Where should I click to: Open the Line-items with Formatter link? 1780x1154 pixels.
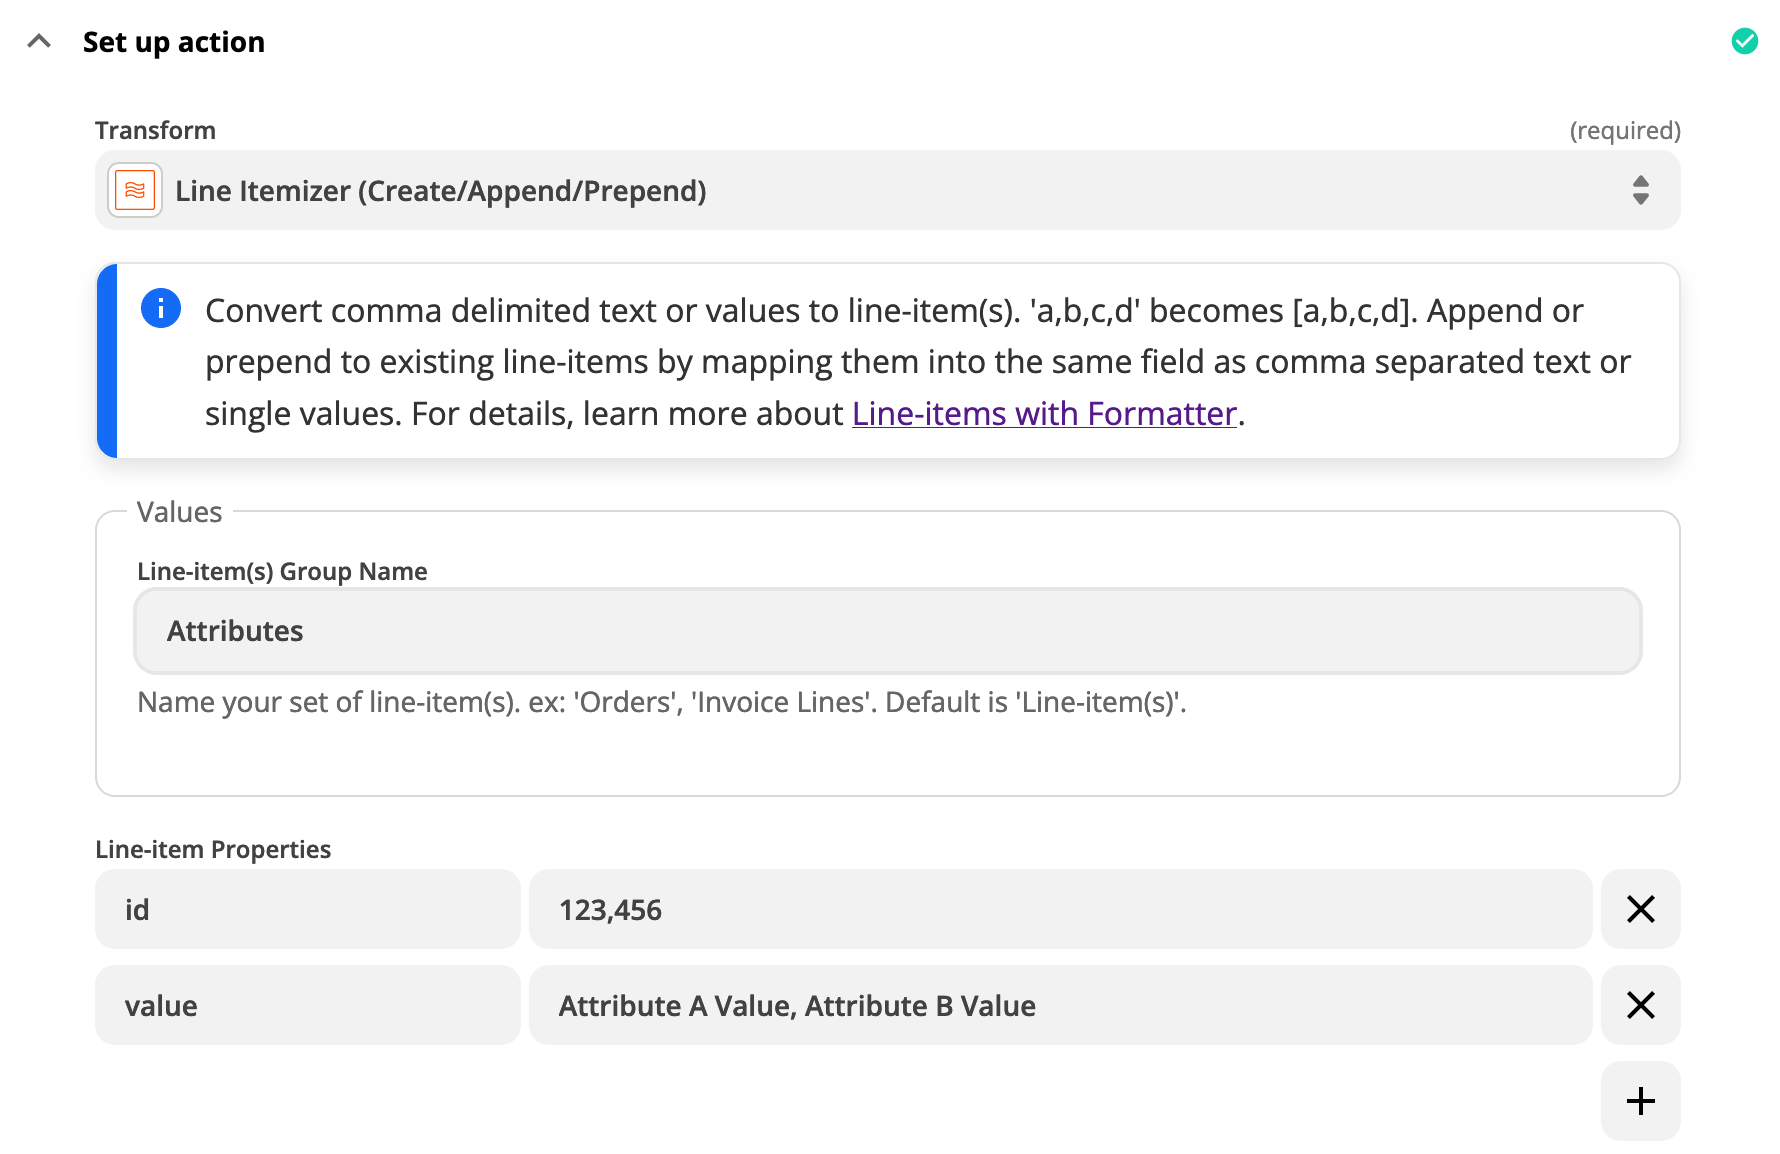point(1044,414)
